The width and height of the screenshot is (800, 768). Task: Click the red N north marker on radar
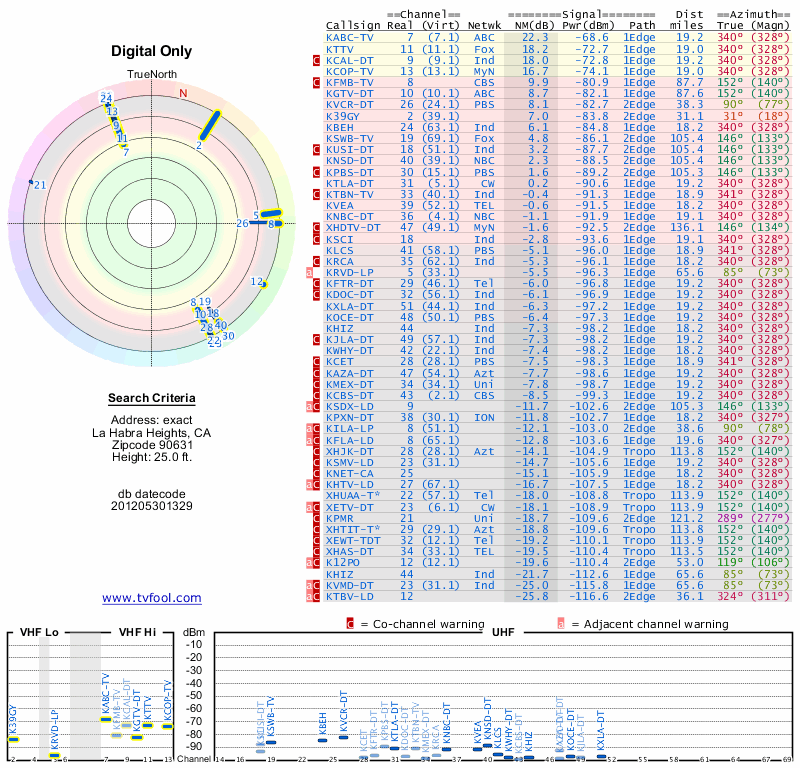tap(183, 93)
